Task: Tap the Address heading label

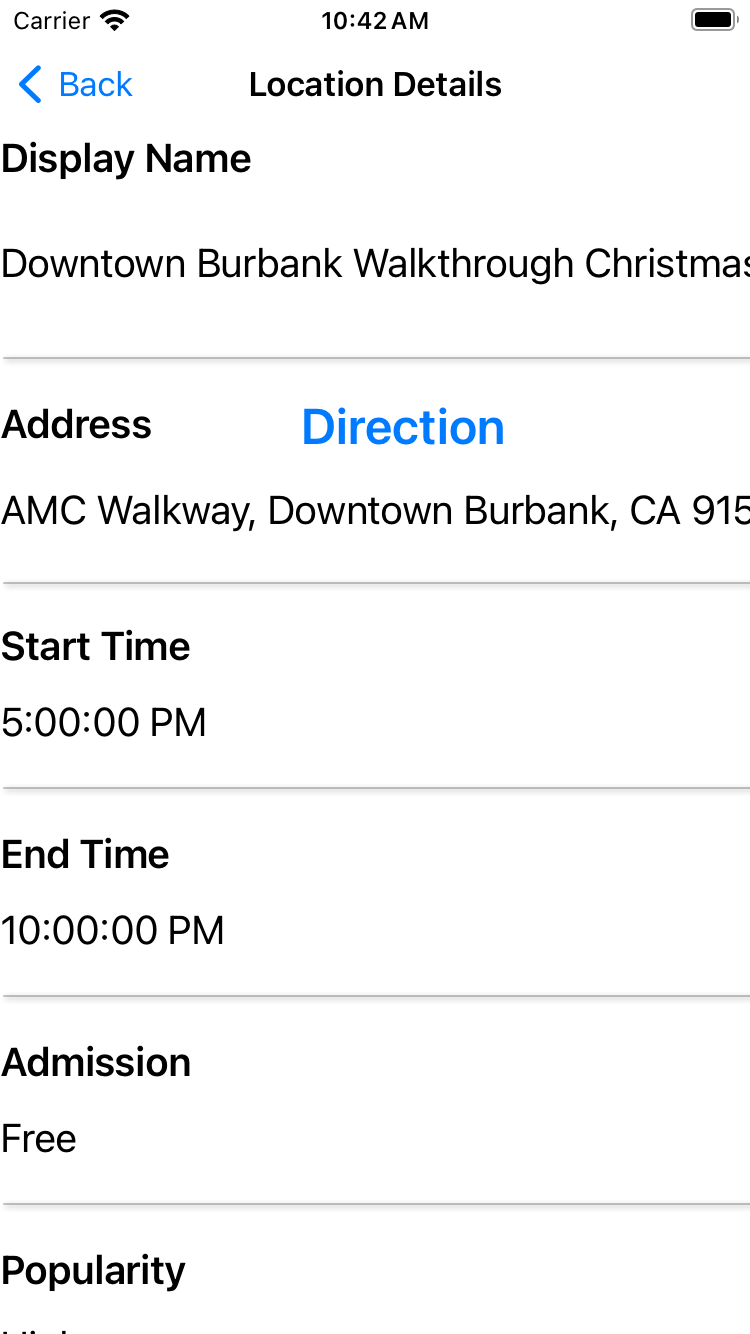Action: pyautogui.click(x=77, y=425)
